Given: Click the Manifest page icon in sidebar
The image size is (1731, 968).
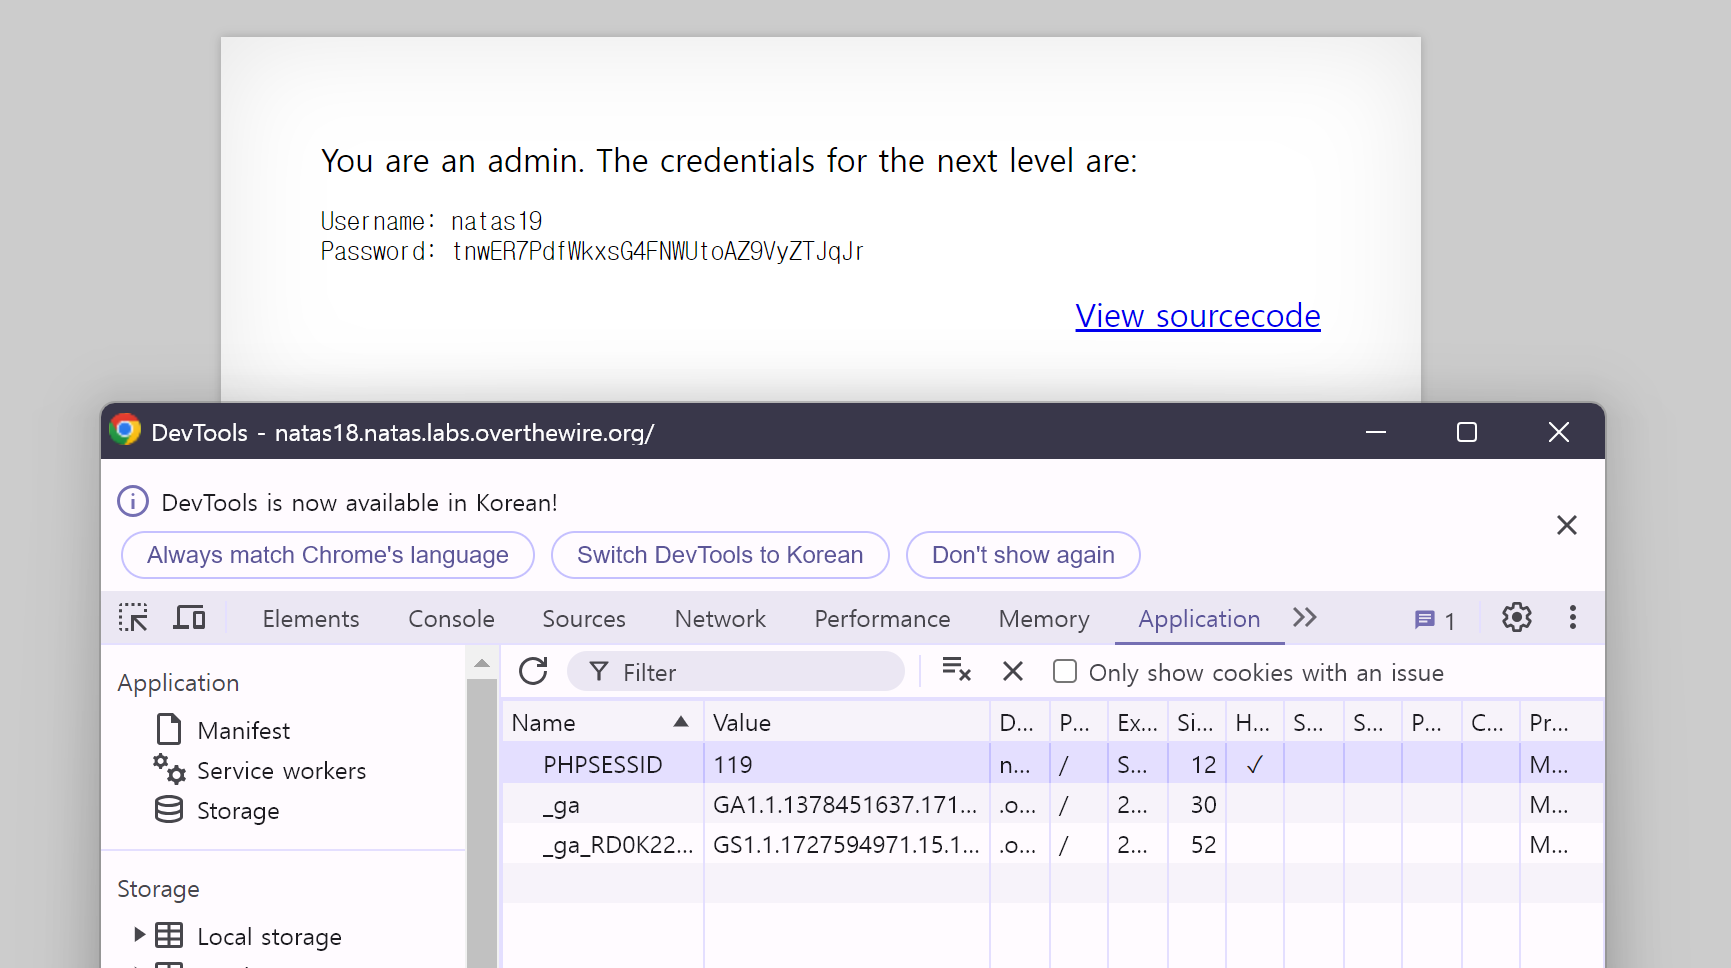Looking at the screenshot, I should [169, 730].
